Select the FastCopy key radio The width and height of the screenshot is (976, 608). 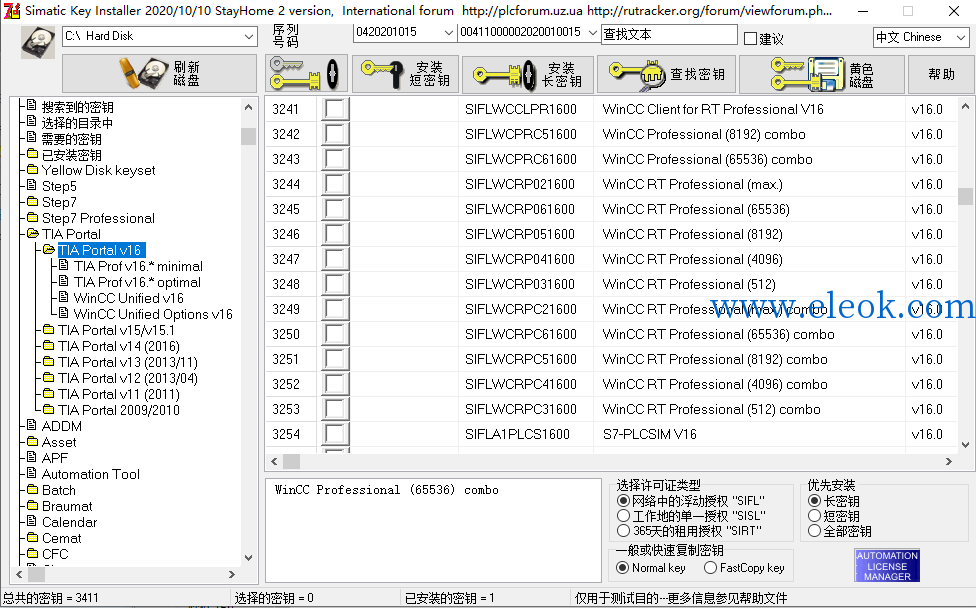click(710, 568)
